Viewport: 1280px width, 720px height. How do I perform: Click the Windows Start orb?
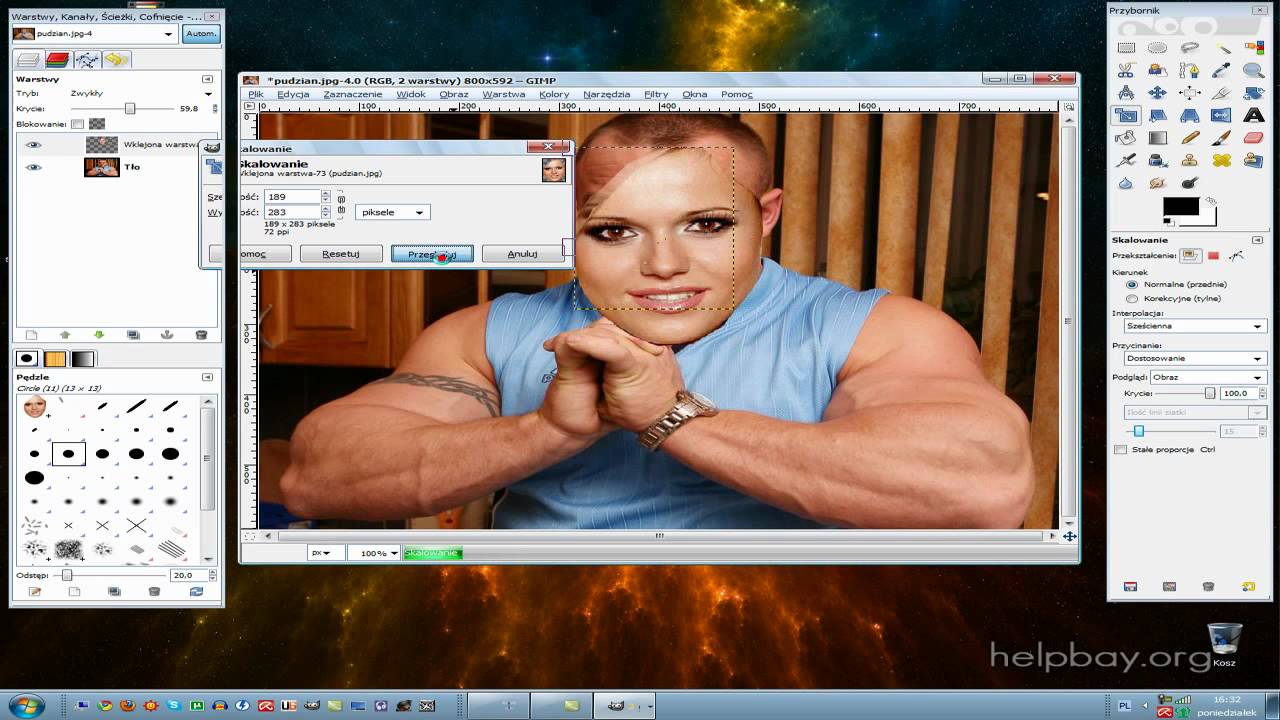25,704
